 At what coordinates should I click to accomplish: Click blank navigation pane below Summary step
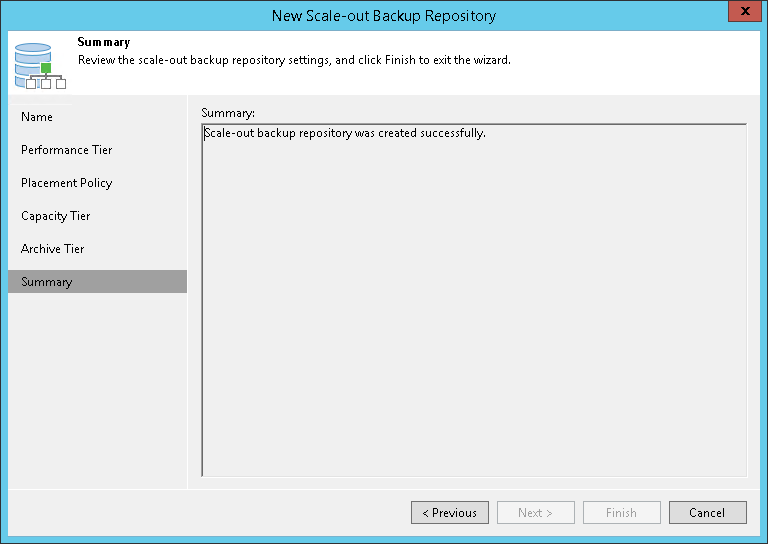click(x=97, y=390)
